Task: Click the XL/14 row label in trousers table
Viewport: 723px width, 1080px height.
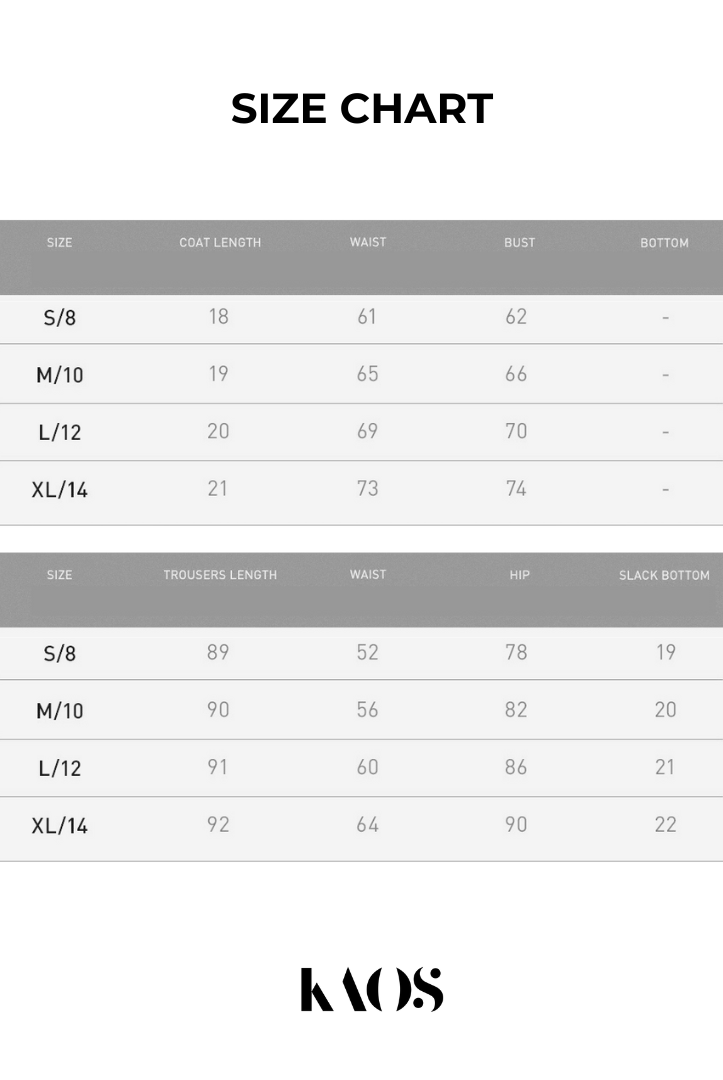Action: coord(60,826)
